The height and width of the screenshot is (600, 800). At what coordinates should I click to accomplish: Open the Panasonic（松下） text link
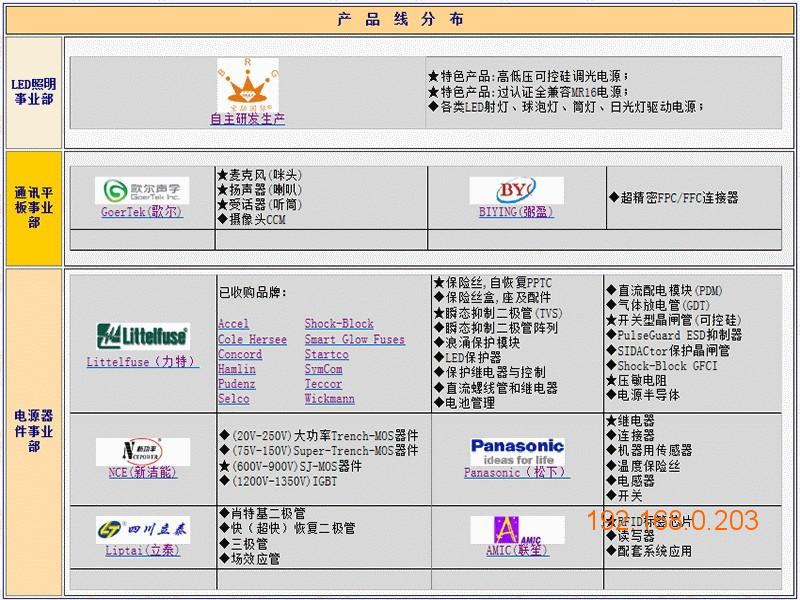(517, 472)
